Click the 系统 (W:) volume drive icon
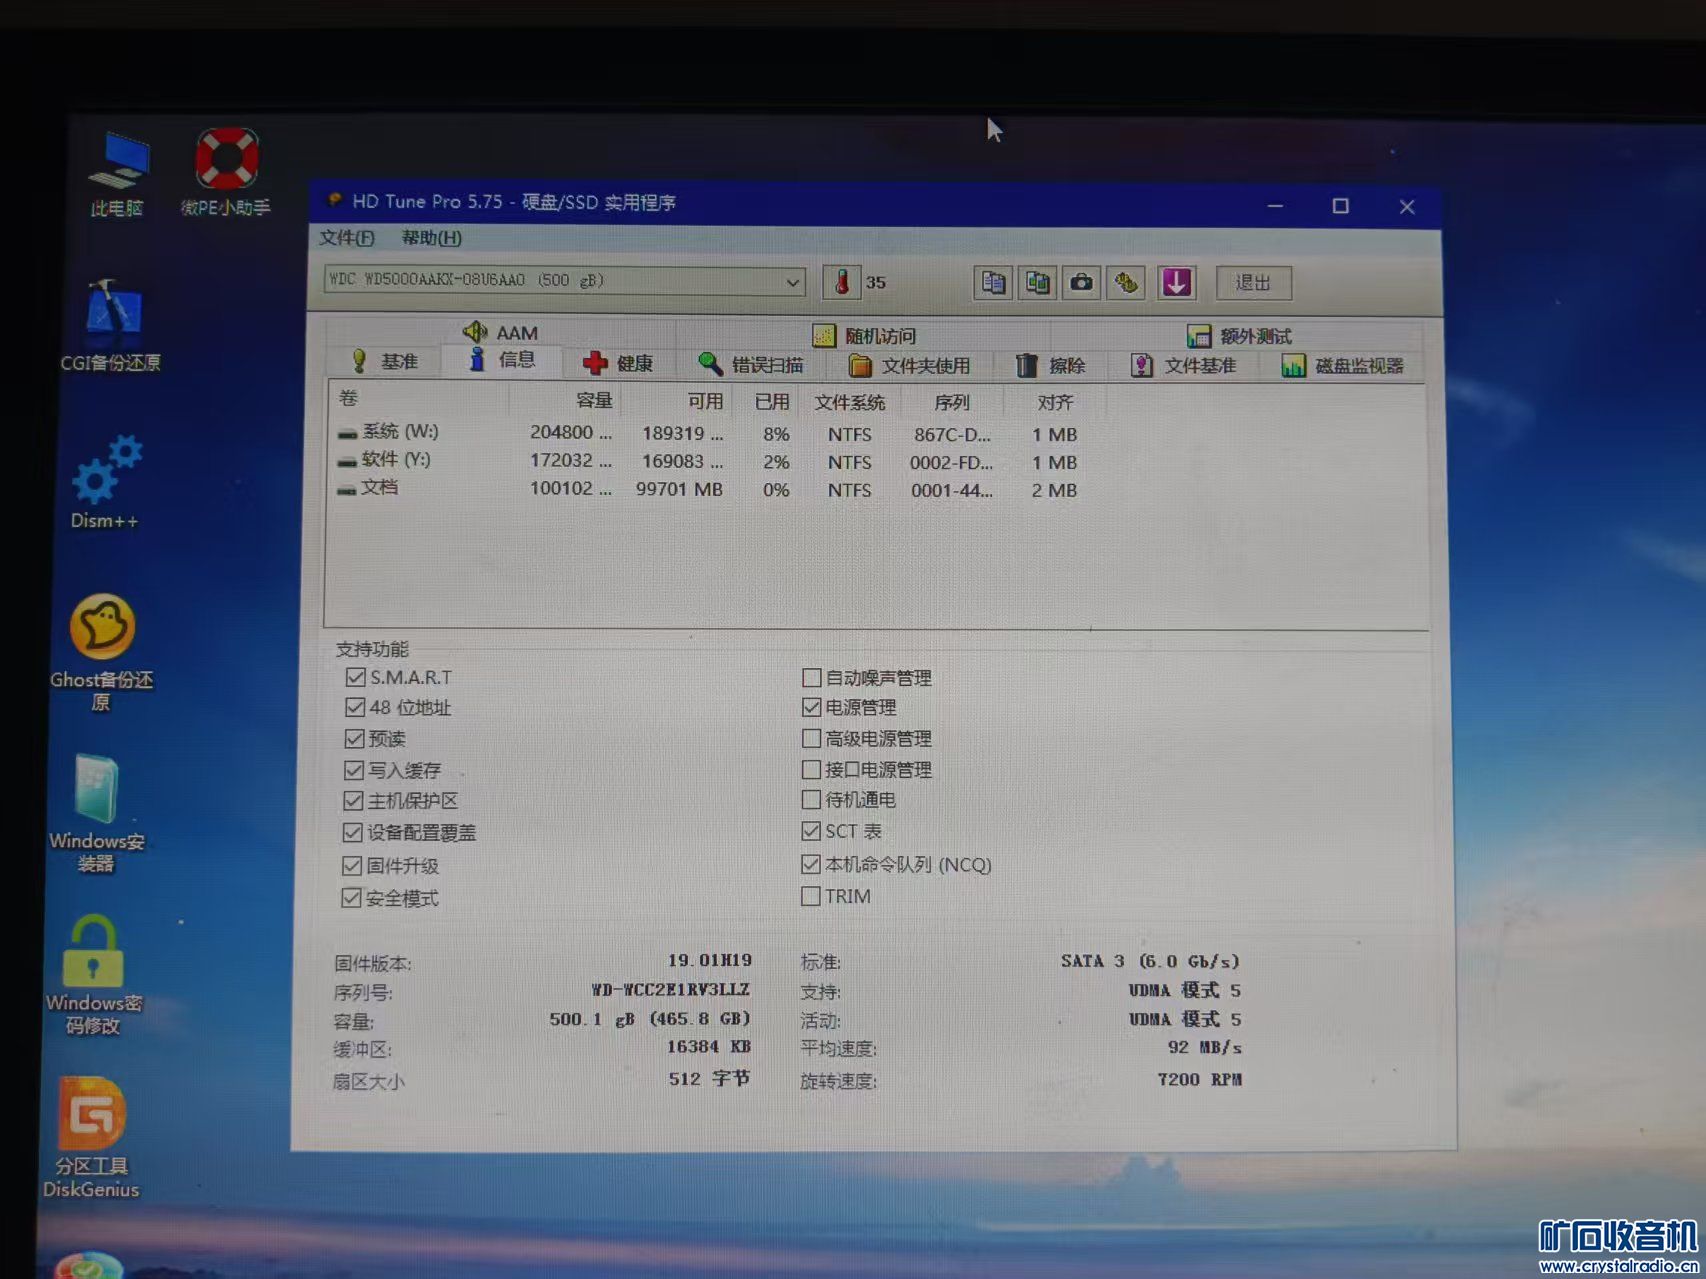This screenshot has width=1706, height=1279. (347, 433)
